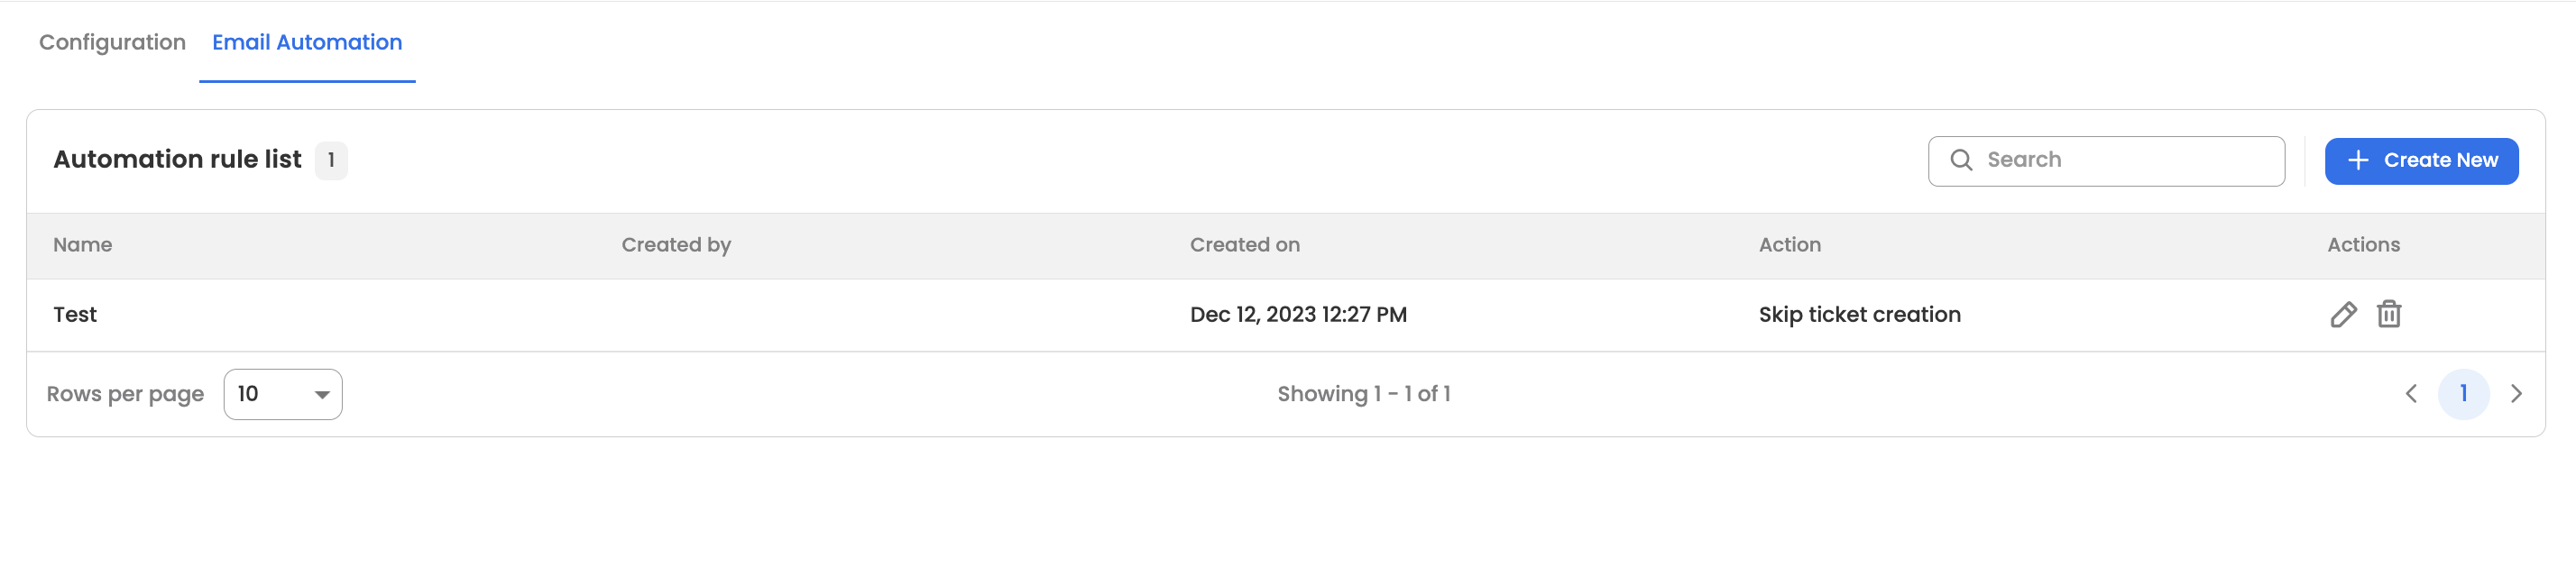
Task: Go to next page arrow
Action: click(2516, 394)
